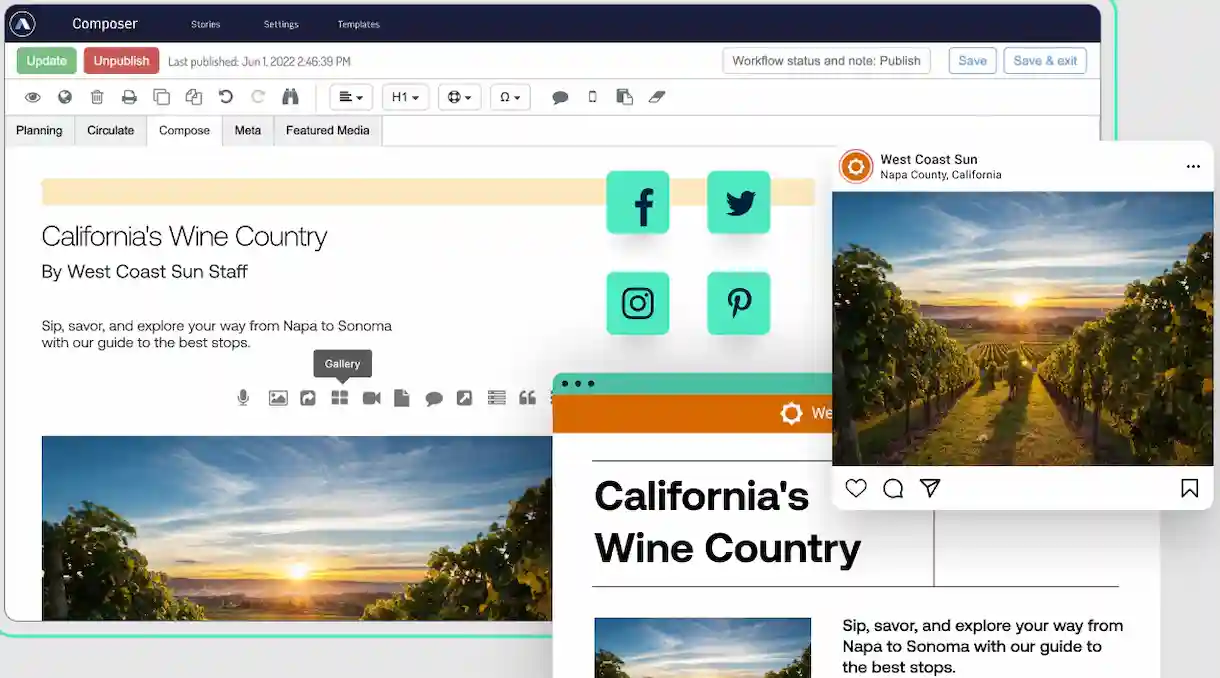Print story using the printer icon
The height and width of the screenshot is (678, 1220).
(129, 97)
